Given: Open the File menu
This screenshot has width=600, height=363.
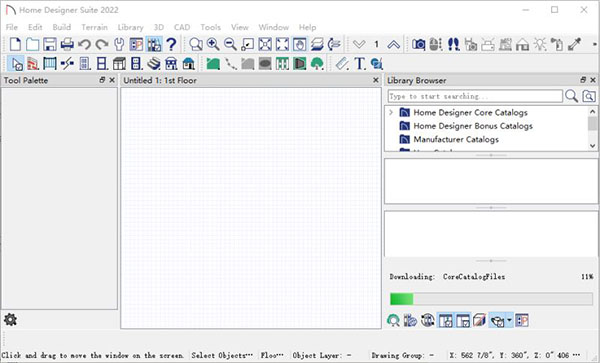Looking at the screenshot, I should click(12, 27).
